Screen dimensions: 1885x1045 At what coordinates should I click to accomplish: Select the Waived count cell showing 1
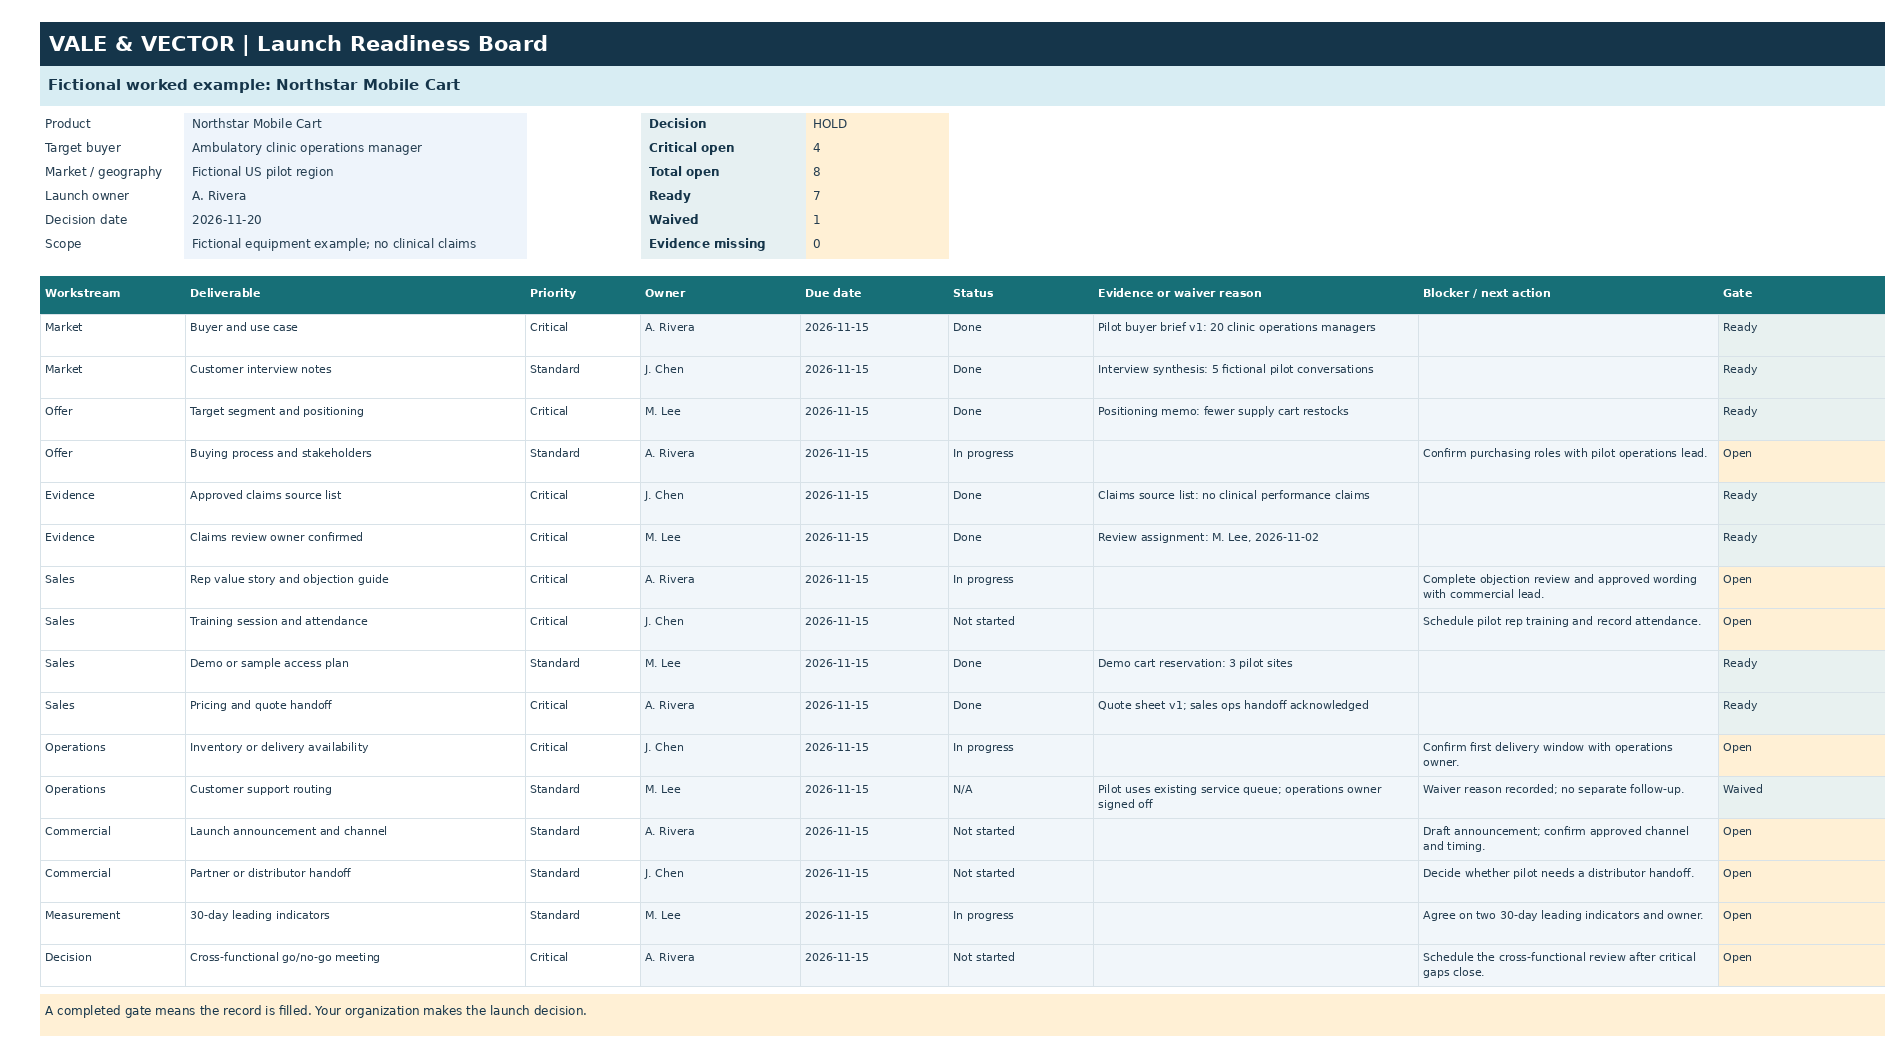tap(877, 220)
